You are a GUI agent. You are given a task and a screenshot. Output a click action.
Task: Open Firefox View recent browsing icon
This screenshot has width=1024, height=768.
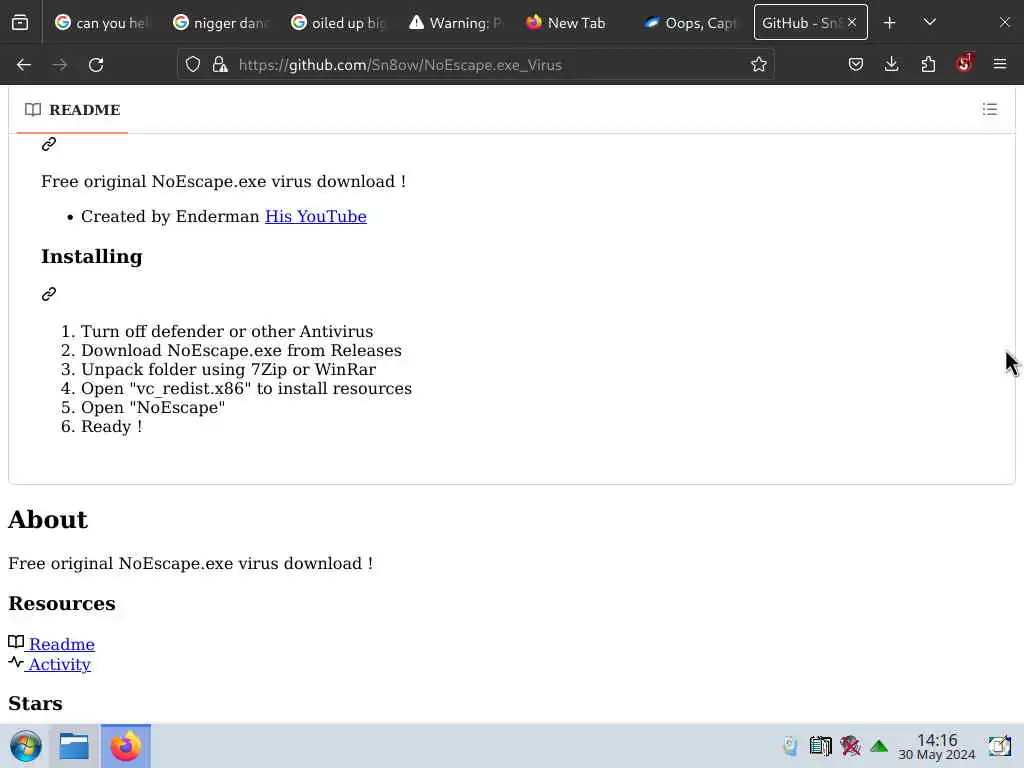(x=20, y=22)
